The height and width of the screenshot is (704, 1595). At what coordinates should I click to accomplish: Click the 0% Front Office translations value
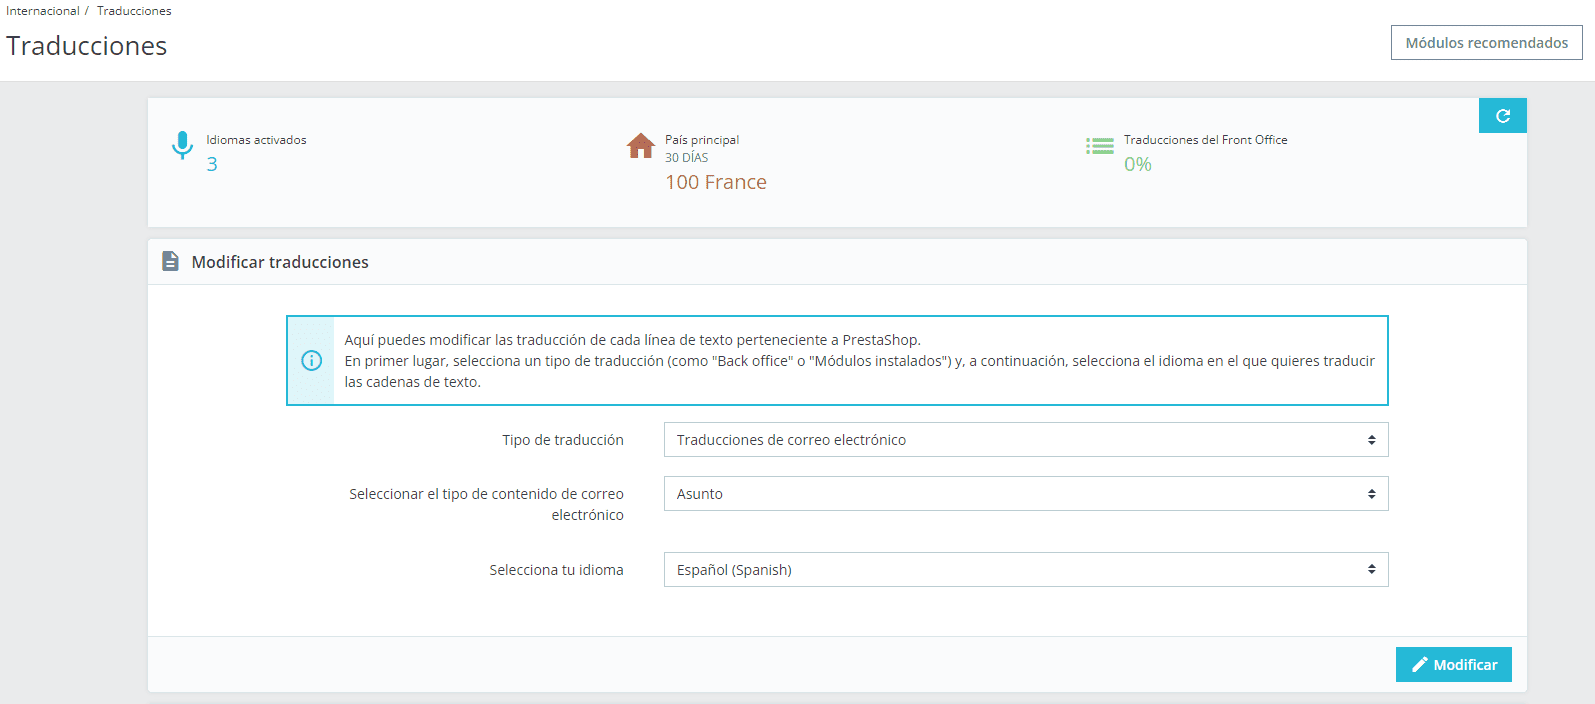tap(1137, 165)
